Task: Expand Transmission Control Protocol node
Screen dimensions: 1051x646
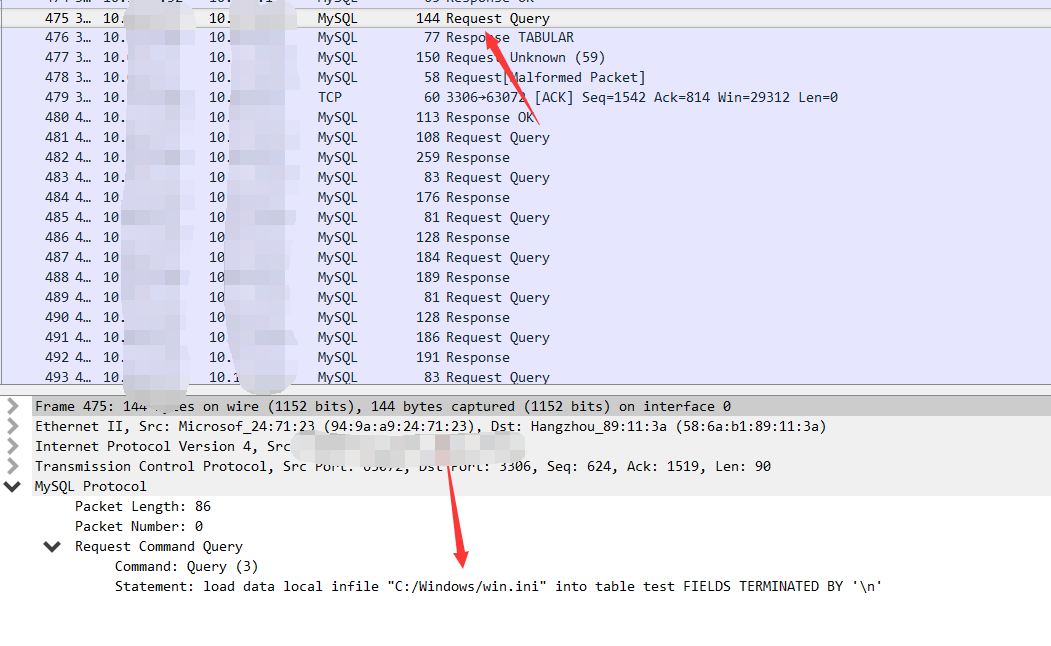Action: tap(12, 466)
